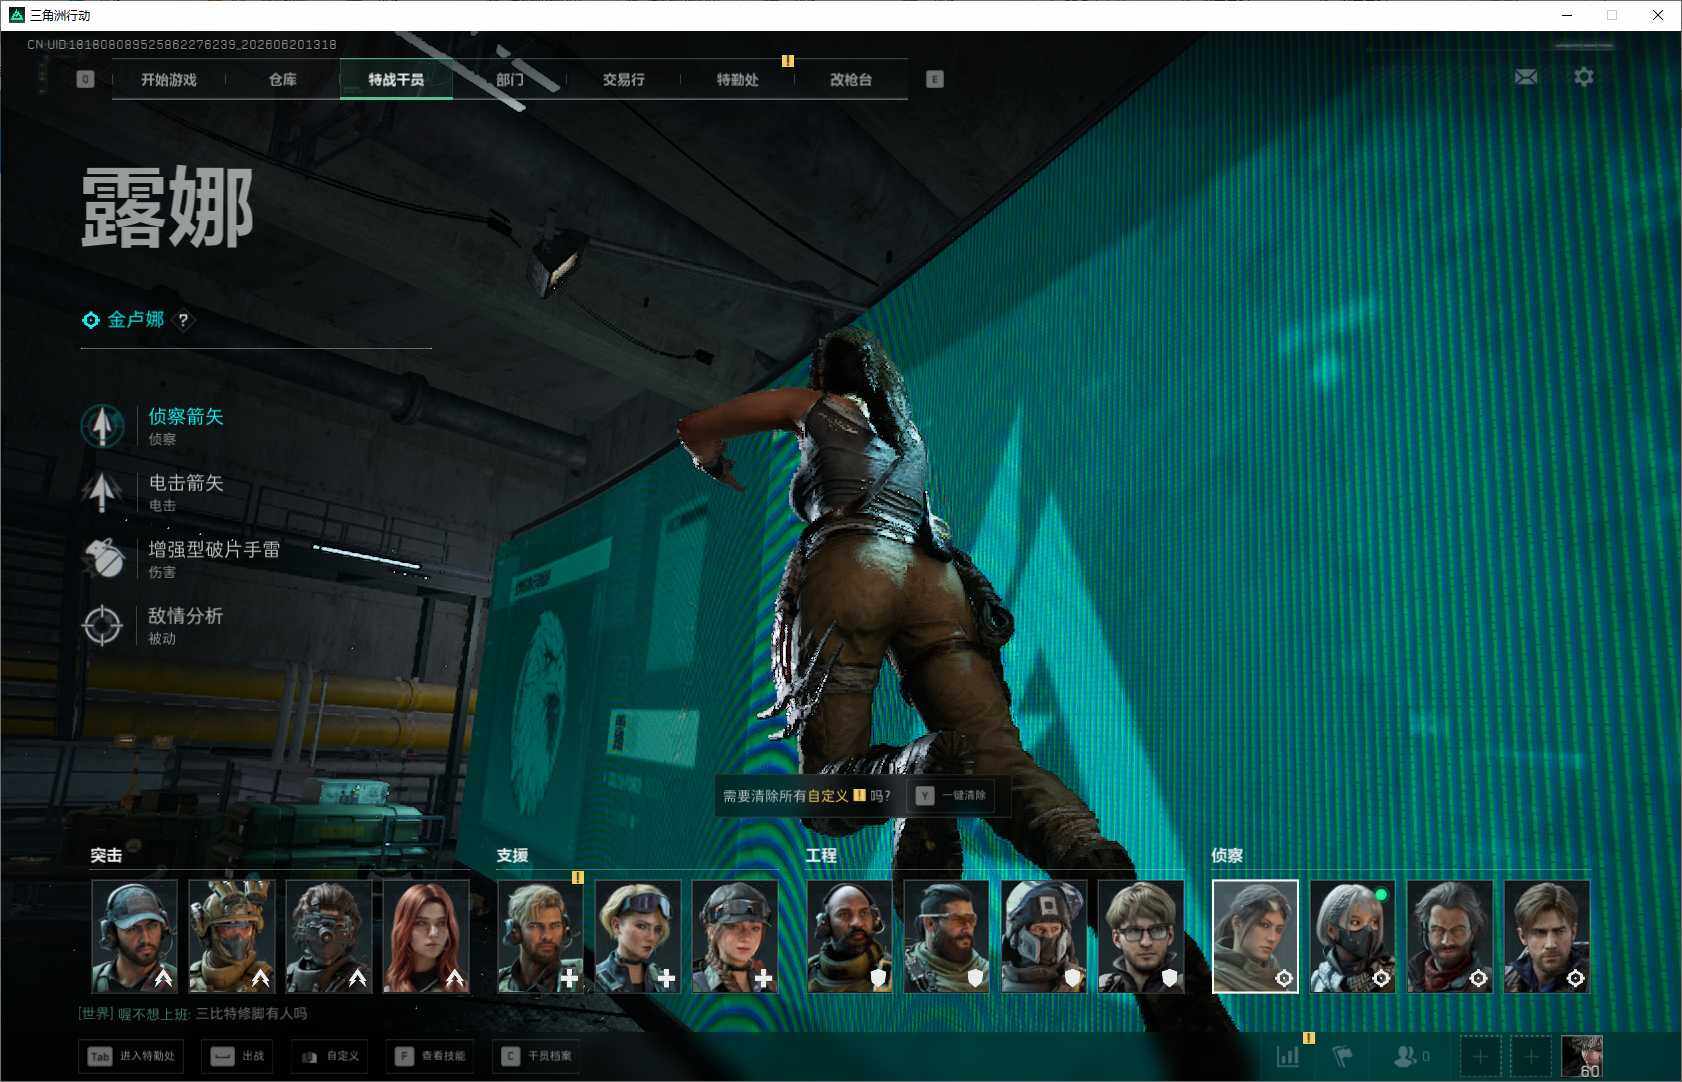
Task: Click the first empty squad plus slot
Action: coord(1480,1056)
